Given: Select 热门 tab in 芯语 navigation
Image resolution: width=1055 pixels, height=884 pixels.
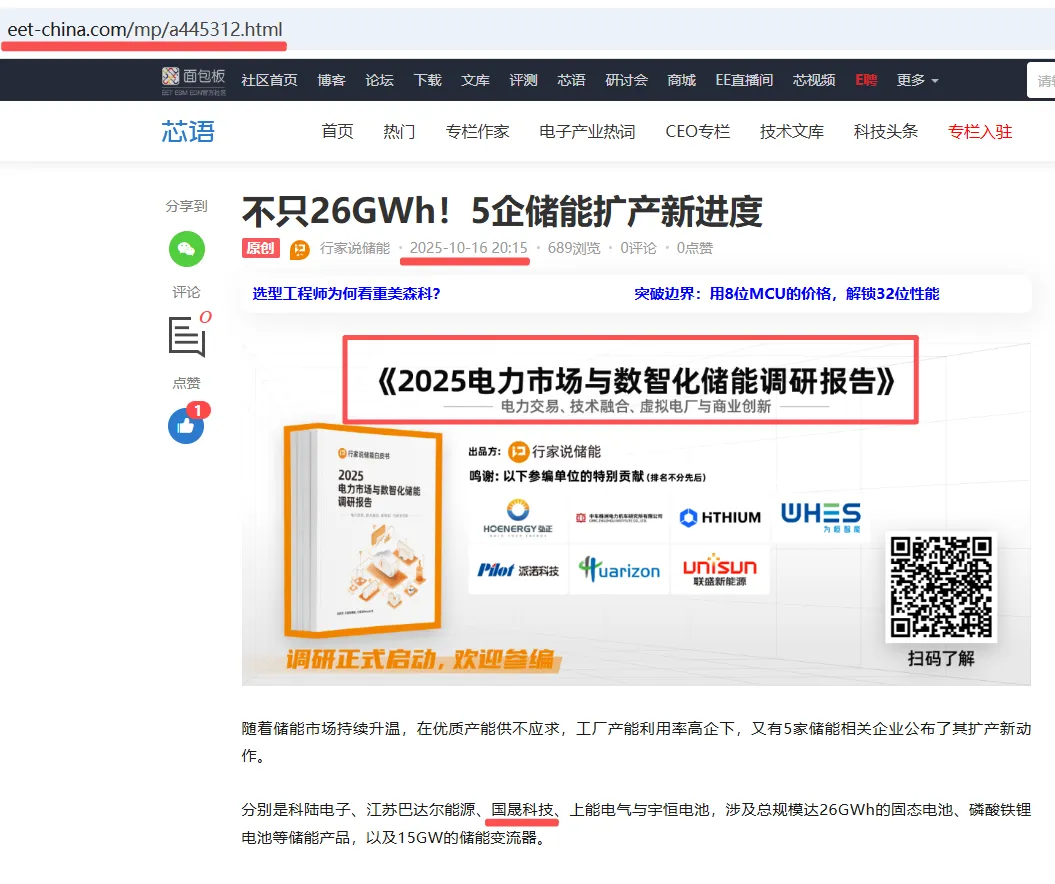Looking at the screenshot, I should pyautogui.click(x=399, y=131).
